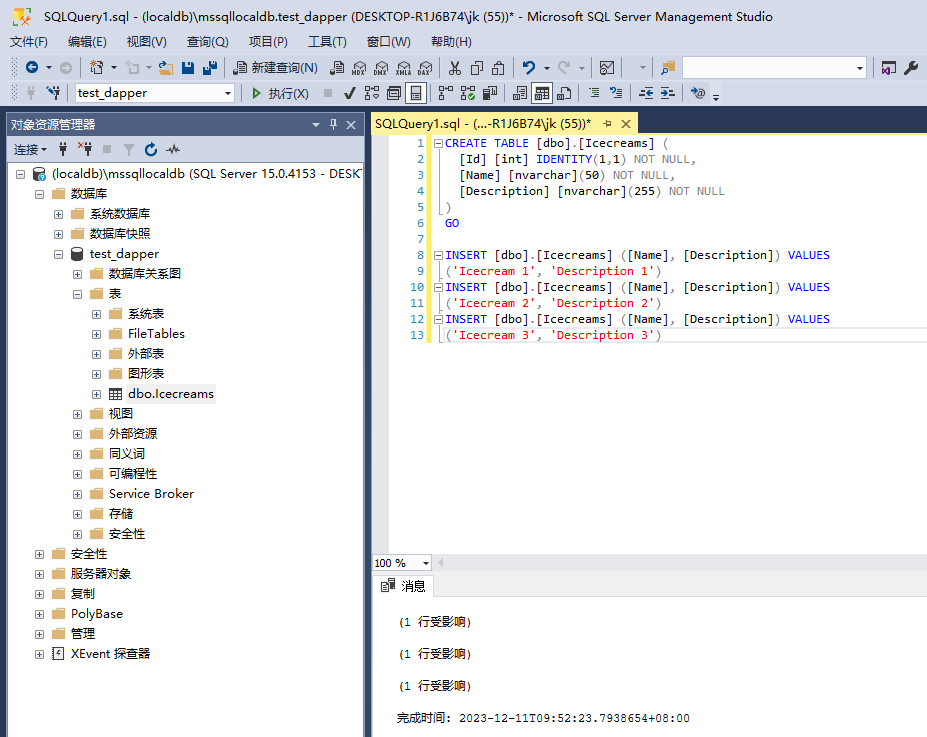Refresh the Object Explorer with the refresh icon
927x737 pixels.
point(151,149)
